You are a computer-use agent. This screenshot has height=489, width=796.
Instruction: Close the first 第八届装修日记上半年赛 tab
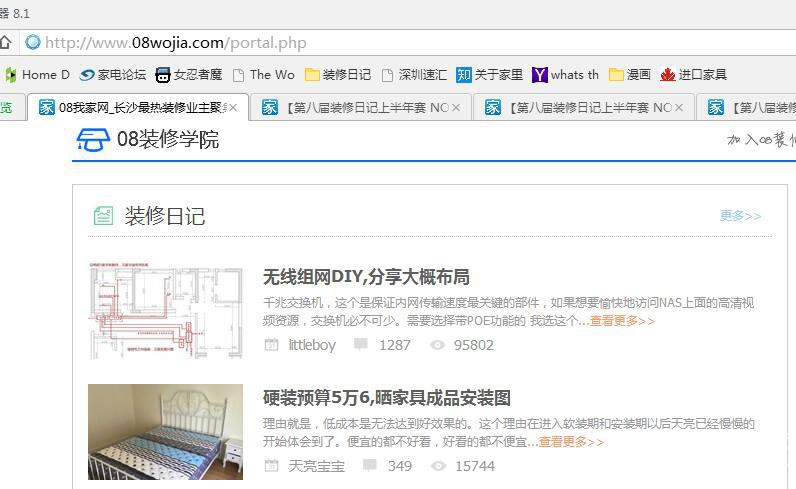coord(457,107)
